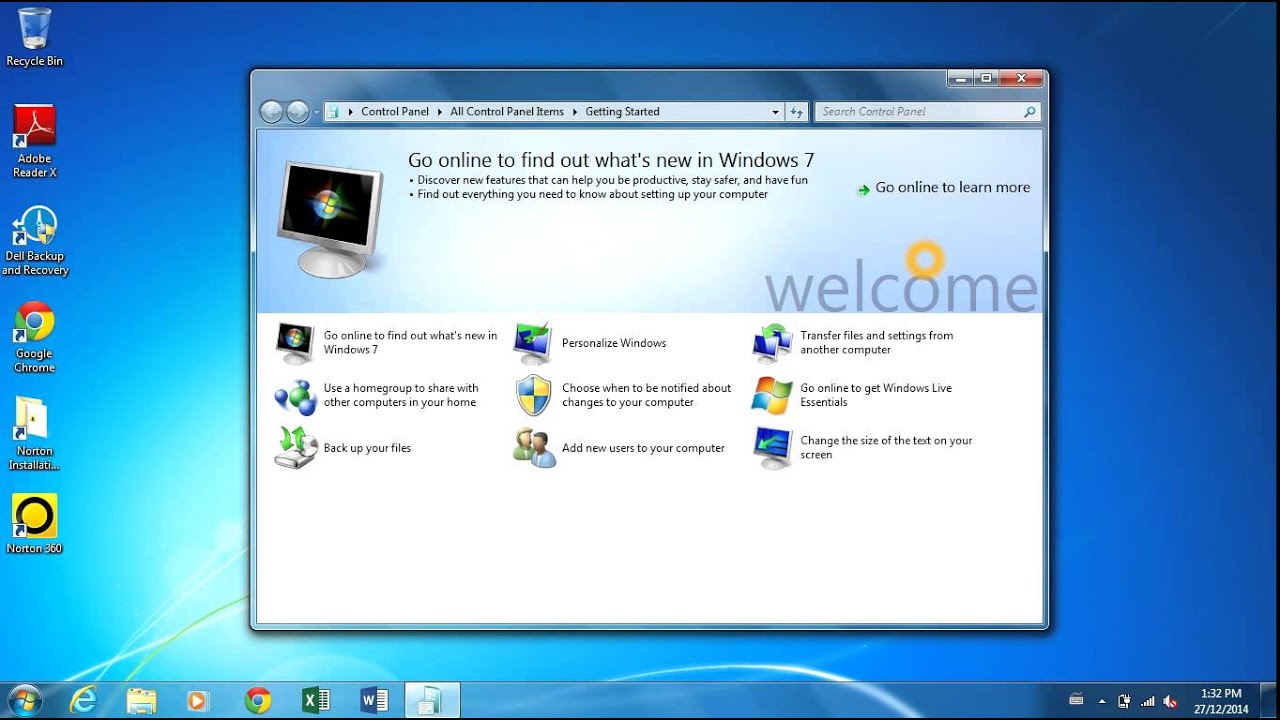Show hidden tray icons arrow
The width and height of the screenshot is (1280, 720).
click(x=1102, y=701)
